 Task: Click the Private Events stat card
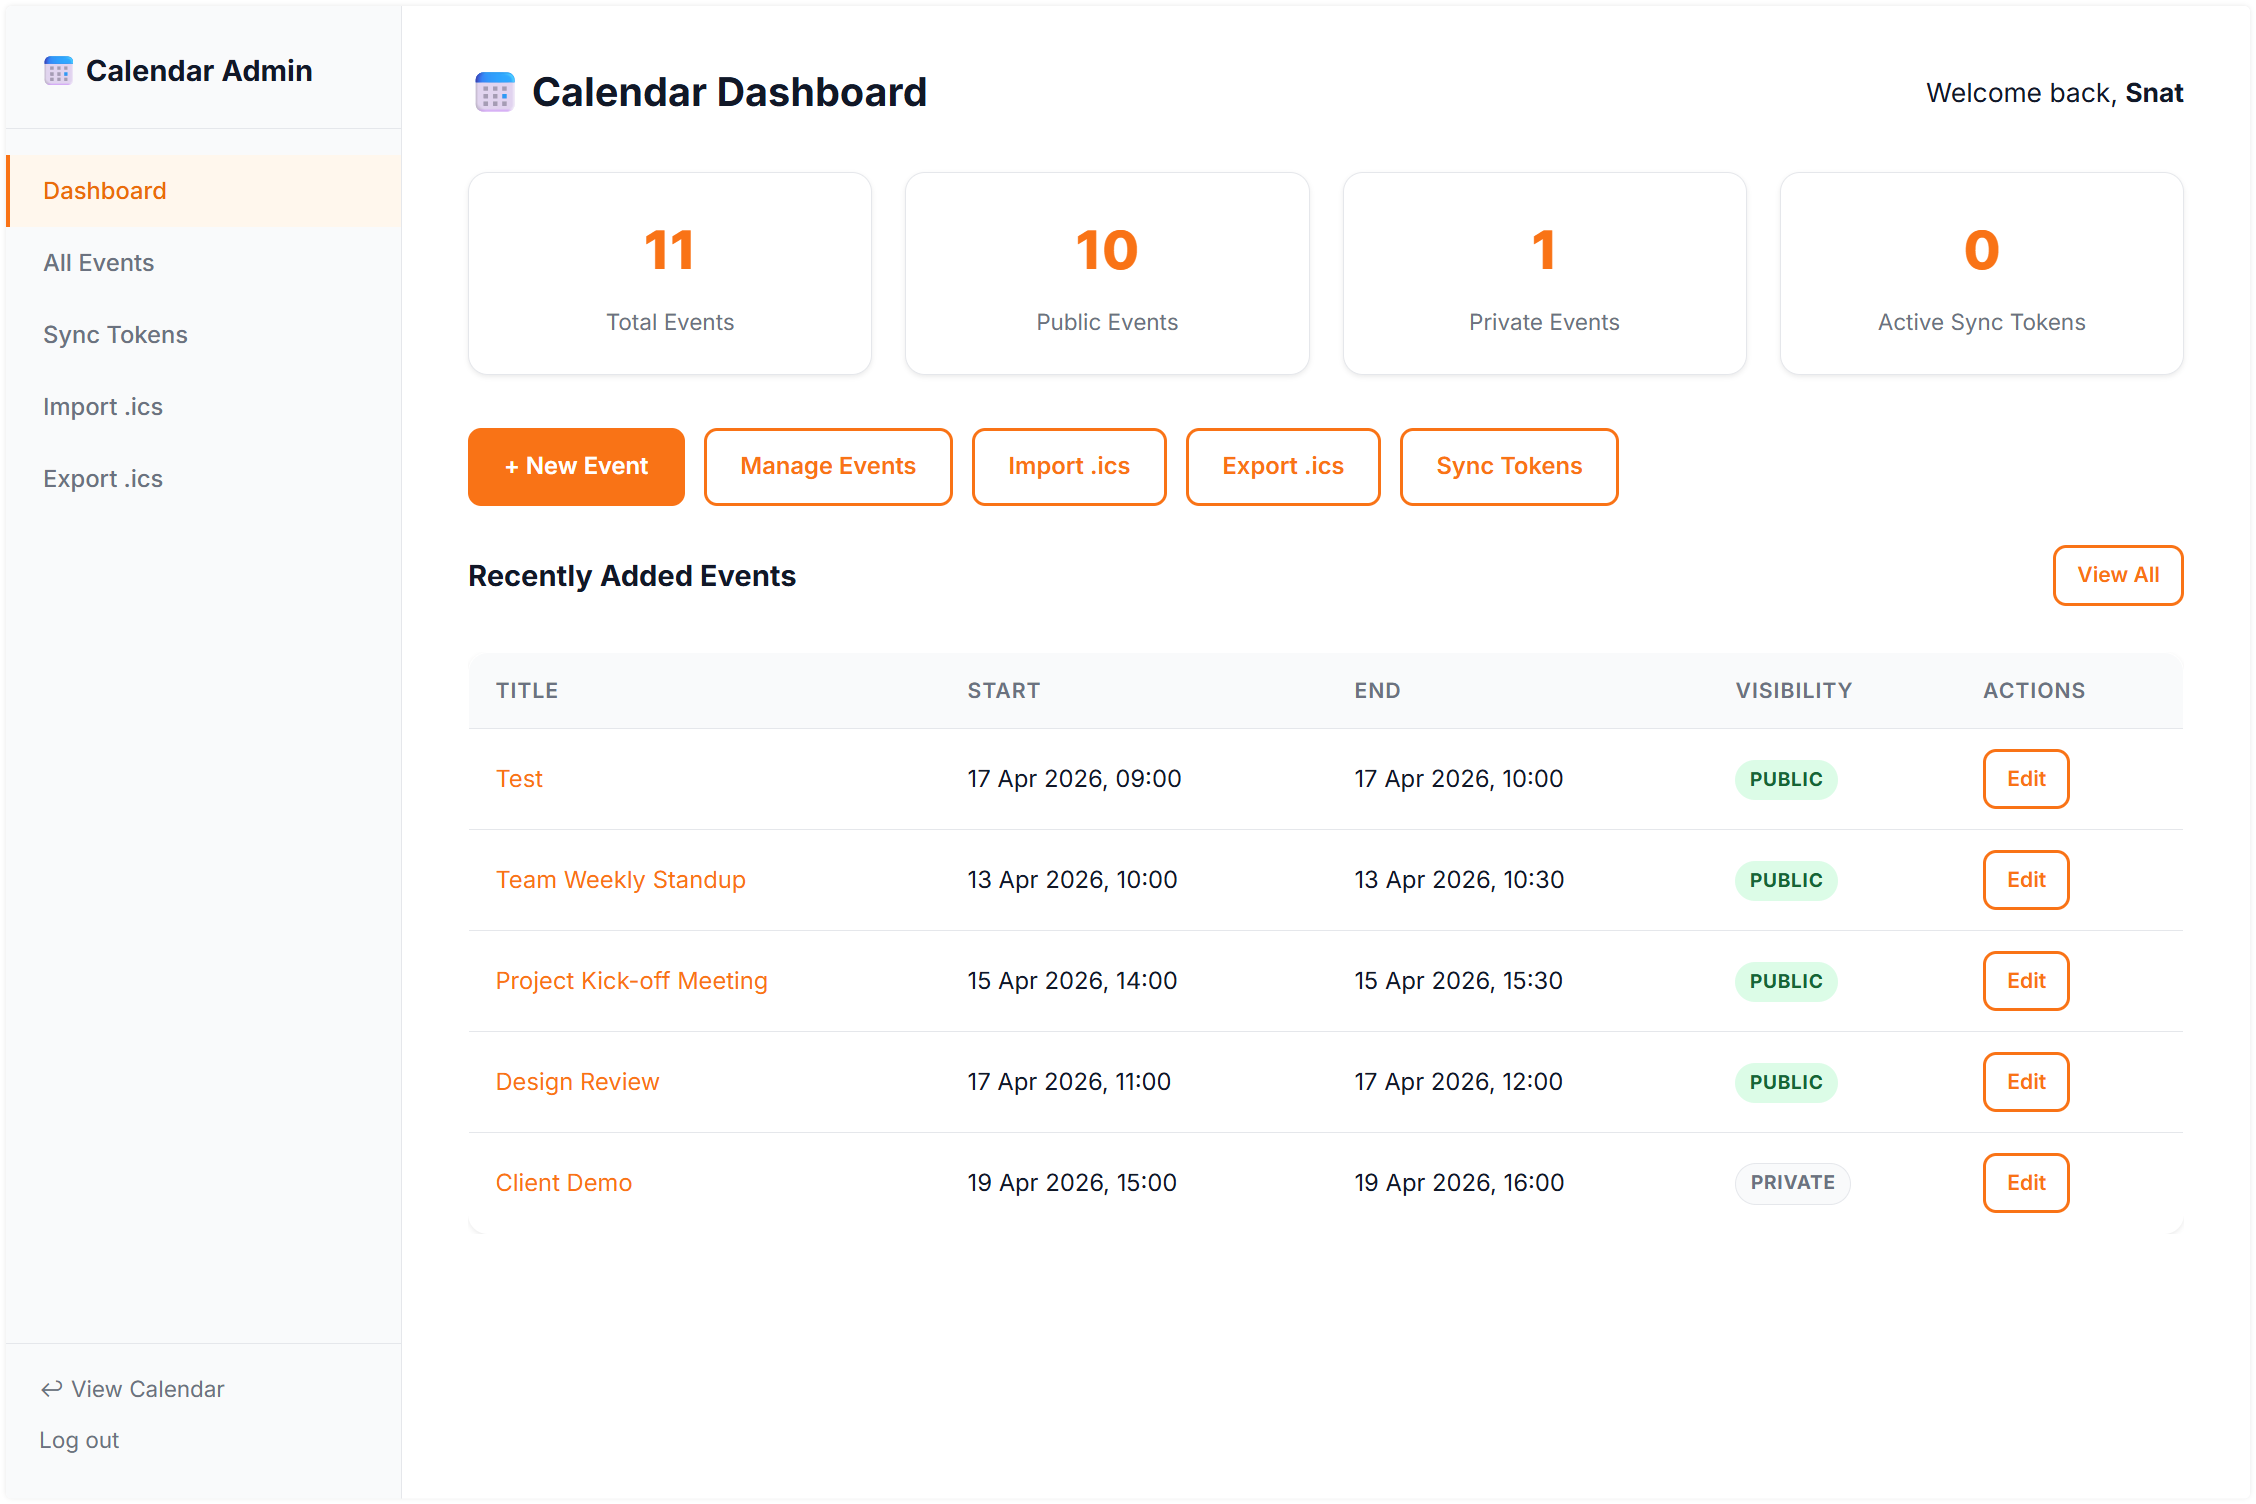1543,274
